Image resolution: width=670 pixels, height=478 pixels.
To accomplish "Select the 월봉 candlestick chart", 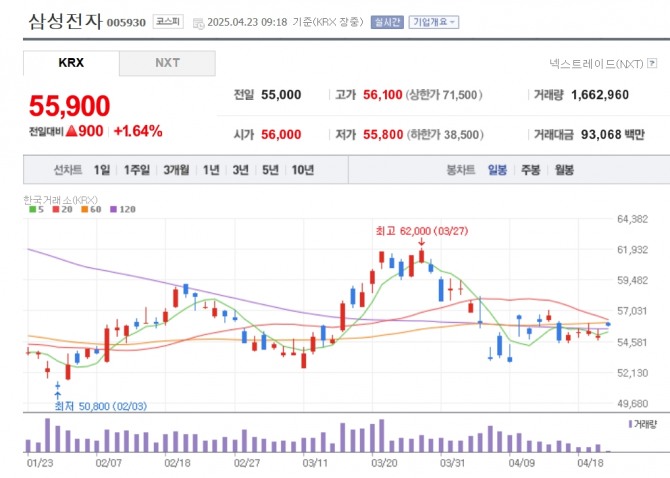I will click(564, 170).
